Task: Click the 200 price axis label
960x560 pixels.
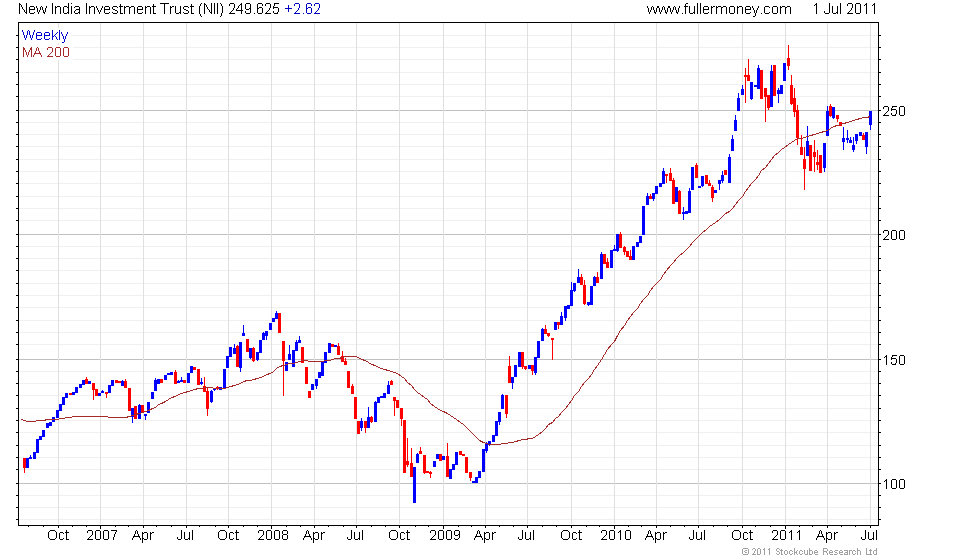Action: tap(894, 235)
